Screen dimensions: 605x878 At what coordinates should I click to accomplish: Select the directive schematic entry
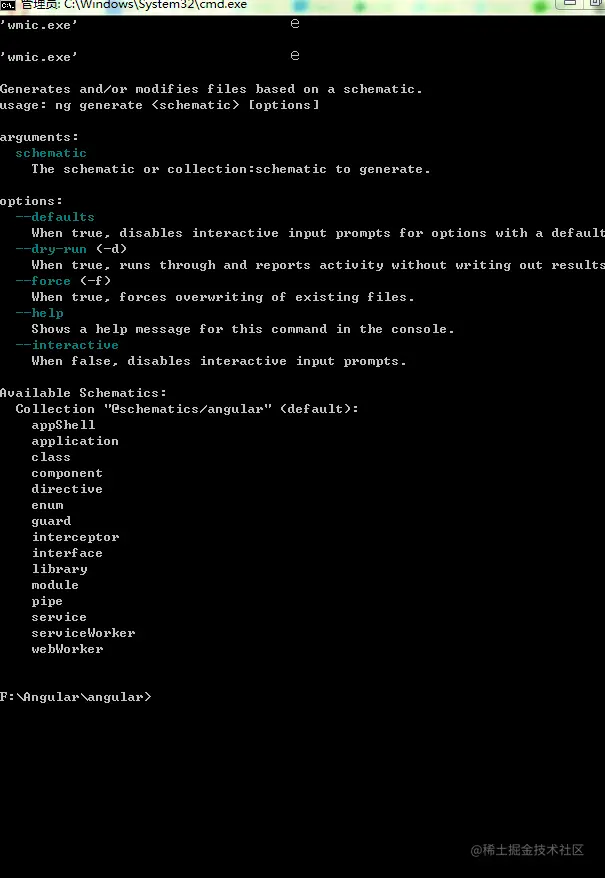point(67,489)
